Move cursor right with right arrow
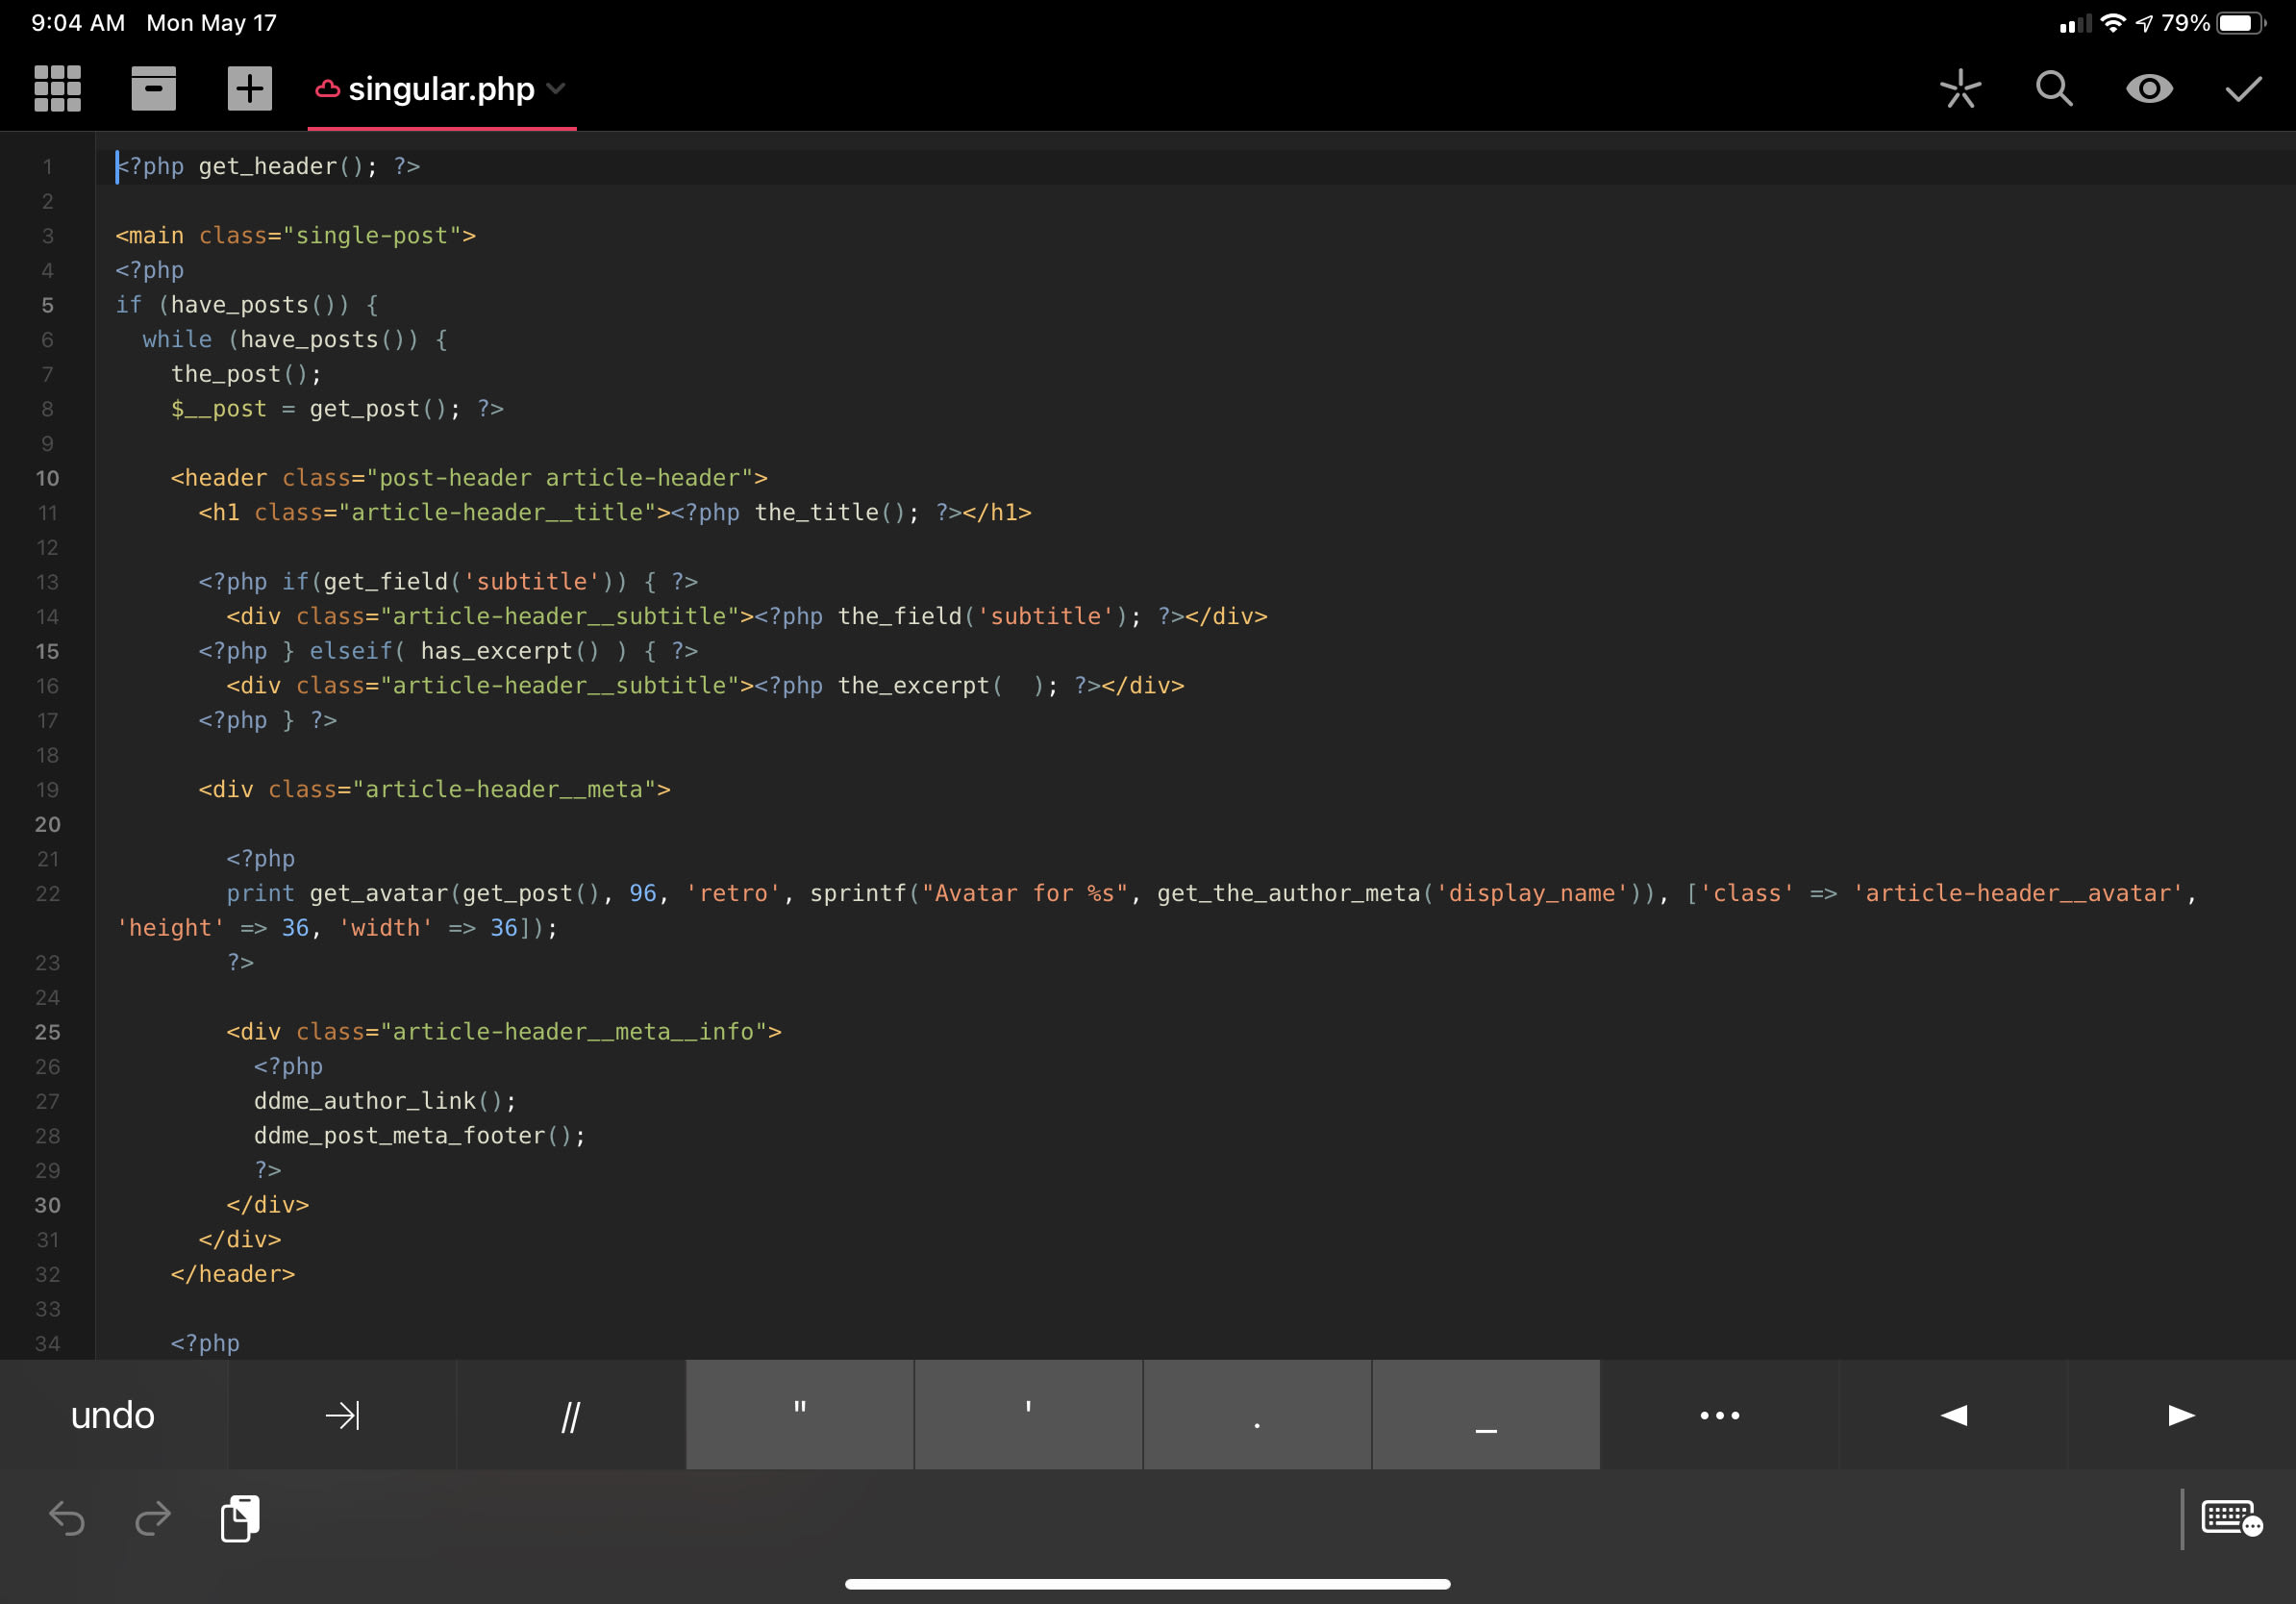The height and width of the screenshot is (1604, 2296). pos(2181,1415)
